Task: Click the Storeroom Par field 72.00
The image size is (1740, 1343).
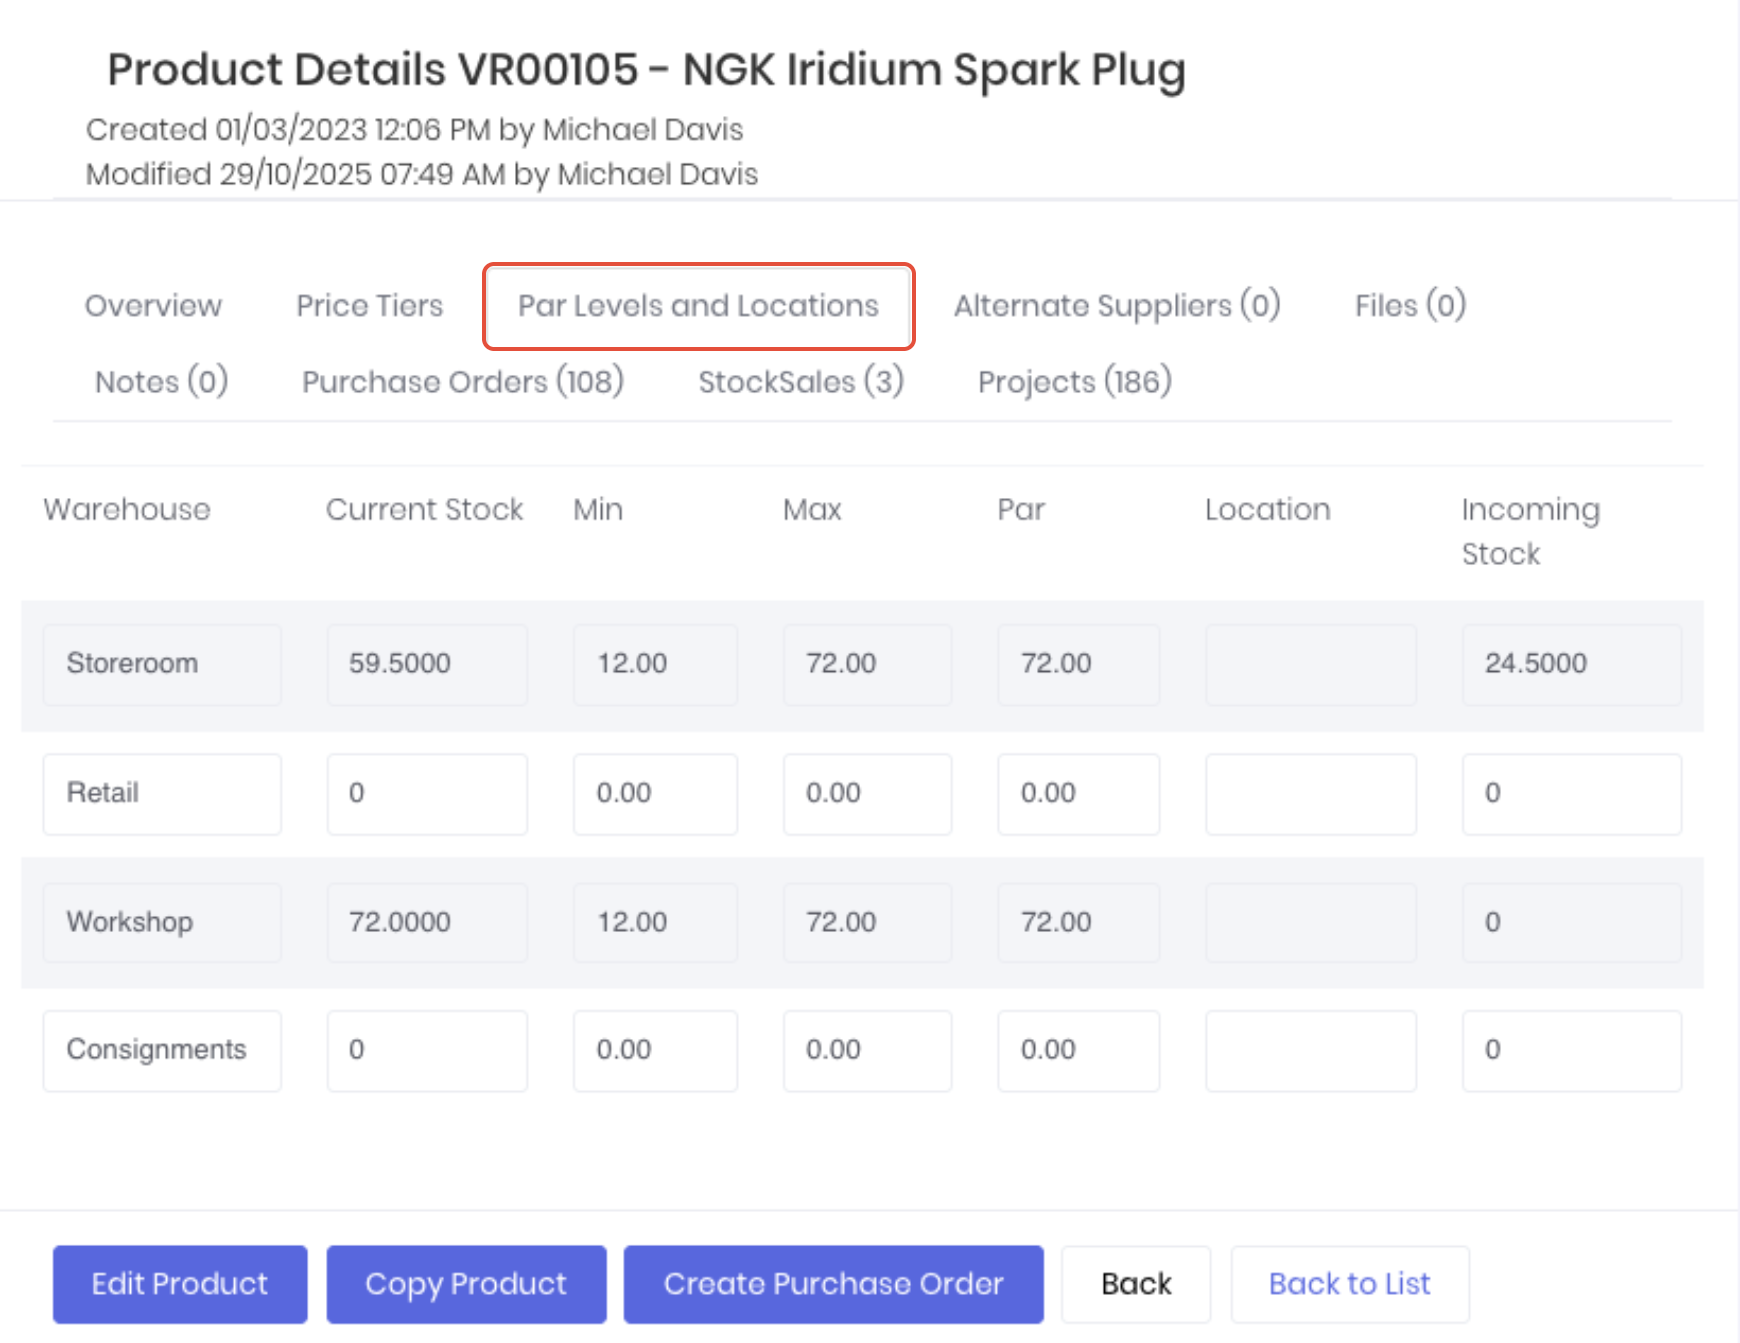Action: pos(1079,665)
